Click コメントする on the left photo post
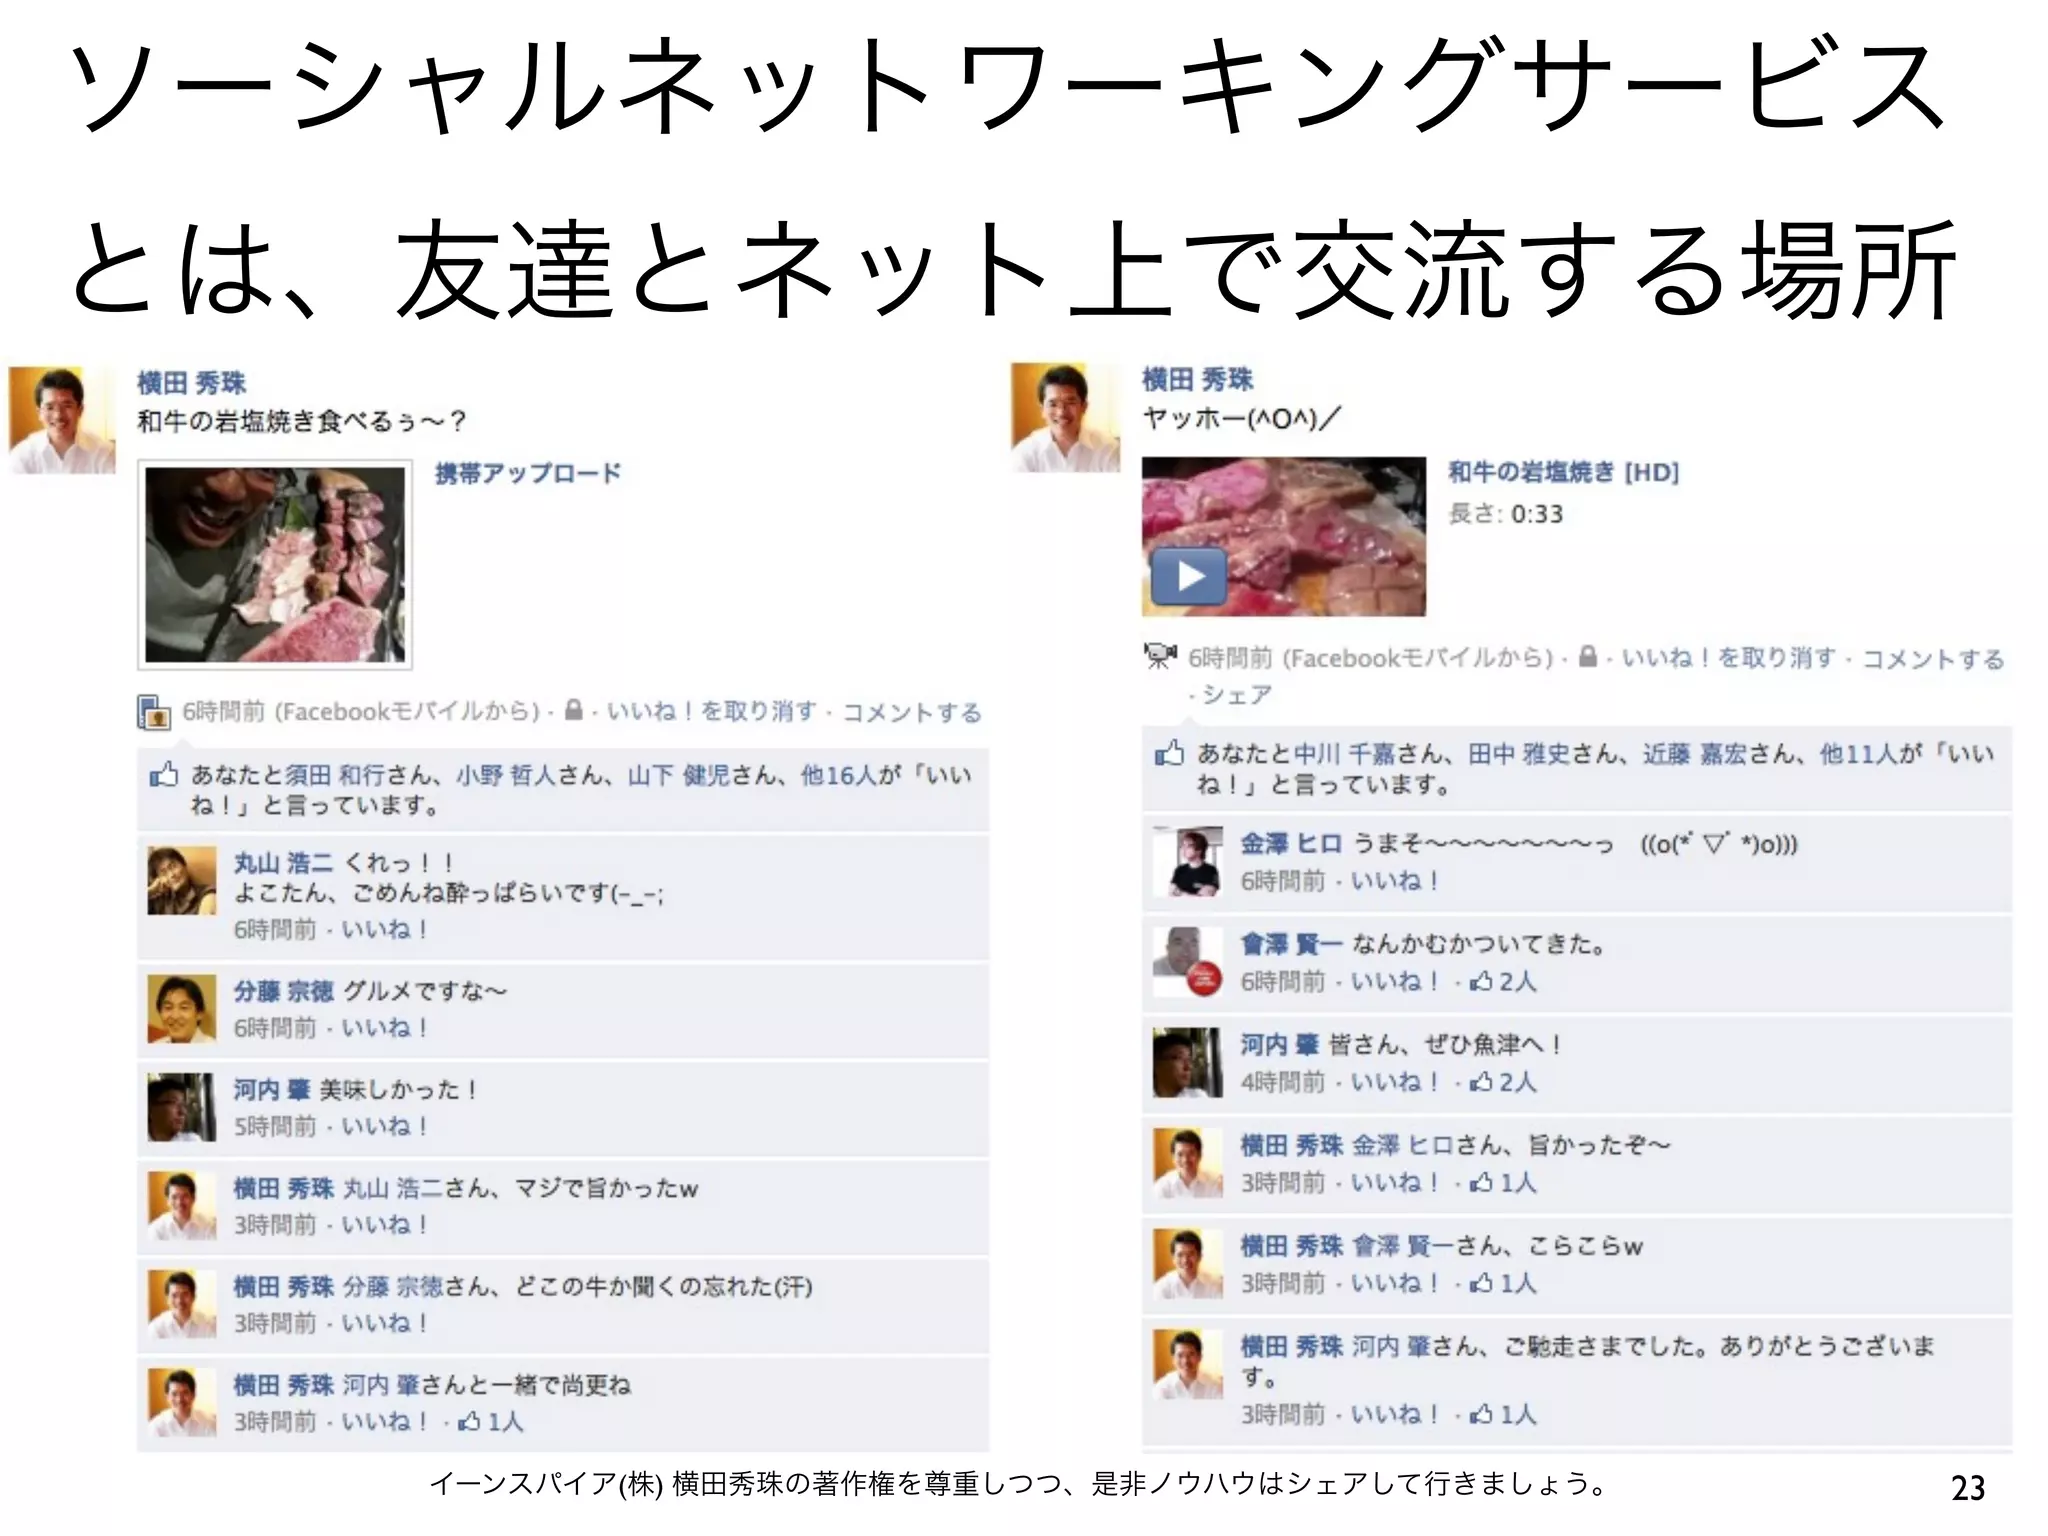 911,712
